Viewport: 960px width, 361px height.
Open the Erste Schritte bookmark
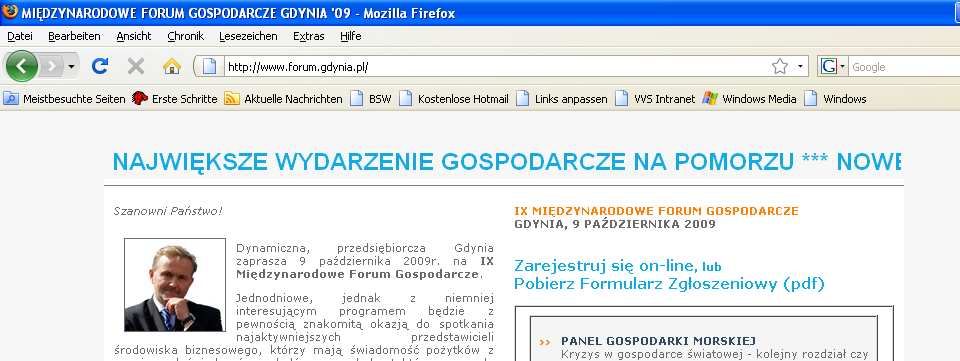pos(174,99)
